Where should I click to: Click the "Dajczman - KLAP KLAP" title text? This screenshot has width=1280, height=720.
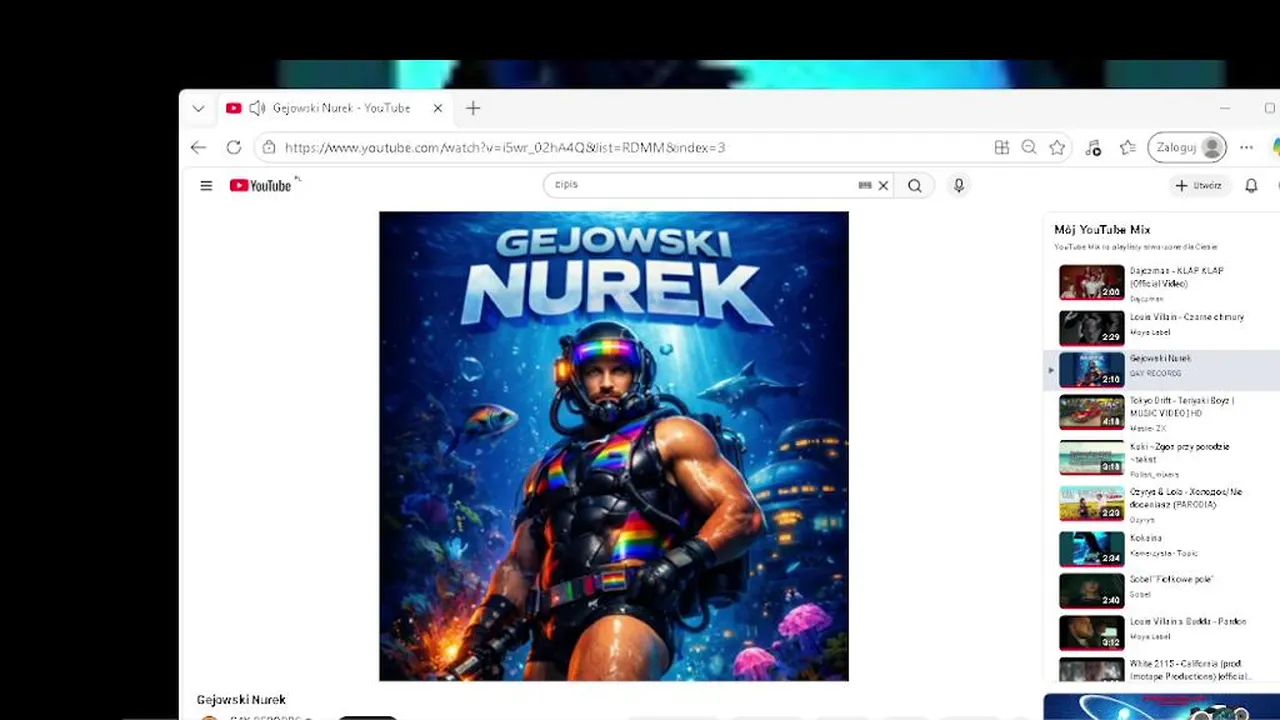coord(1177,277)
